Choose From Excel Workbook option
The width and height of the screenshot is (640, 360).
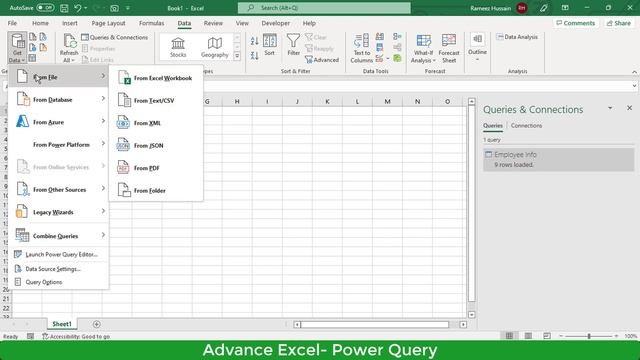click(156, 78)
